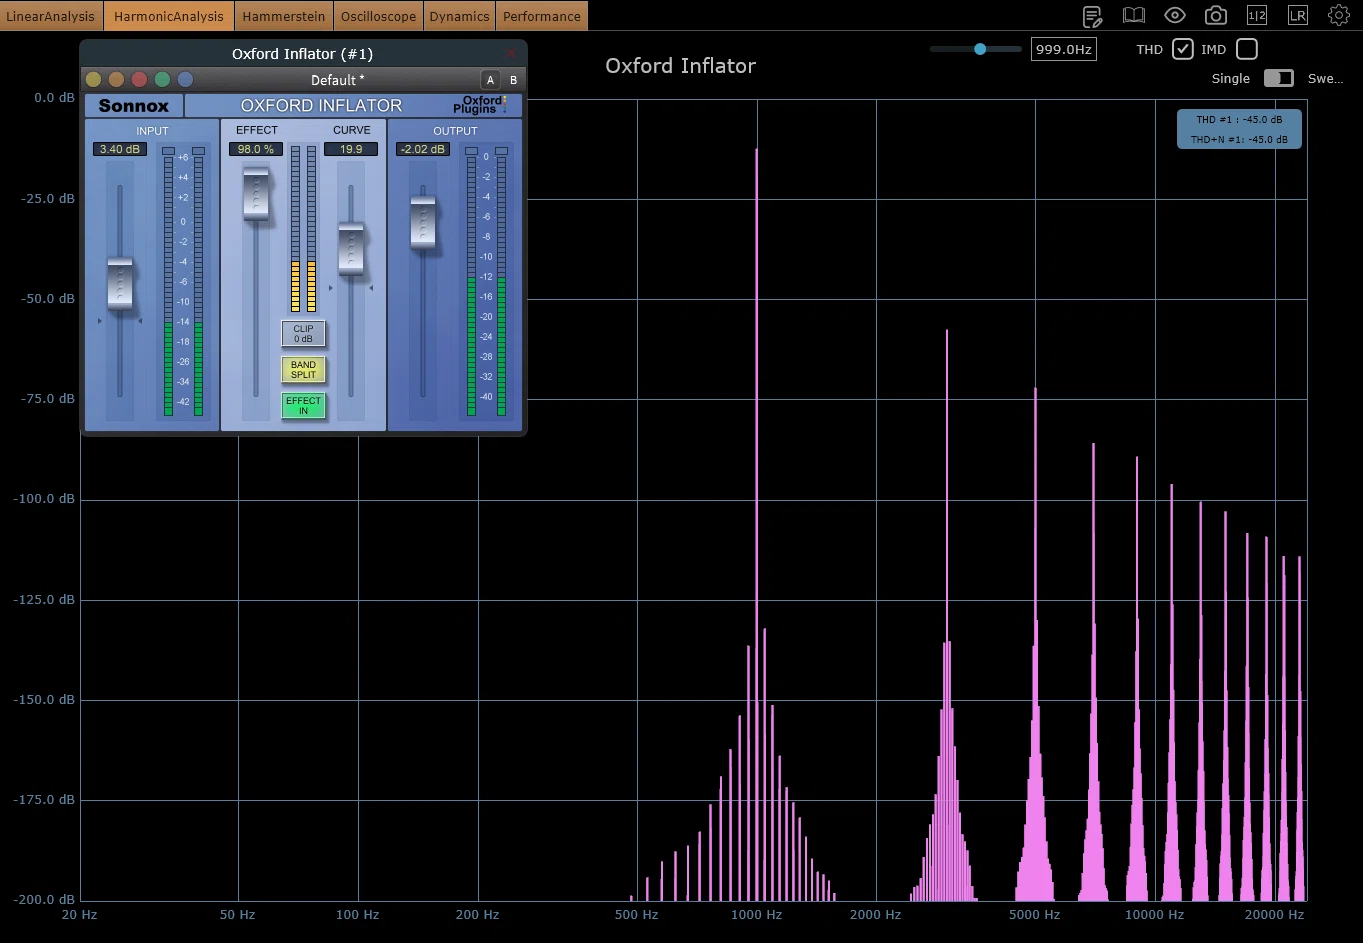Viewport: 1363px width, 943px height.
Task: Enable the IMD checkbox
Action: (1246, 49)
